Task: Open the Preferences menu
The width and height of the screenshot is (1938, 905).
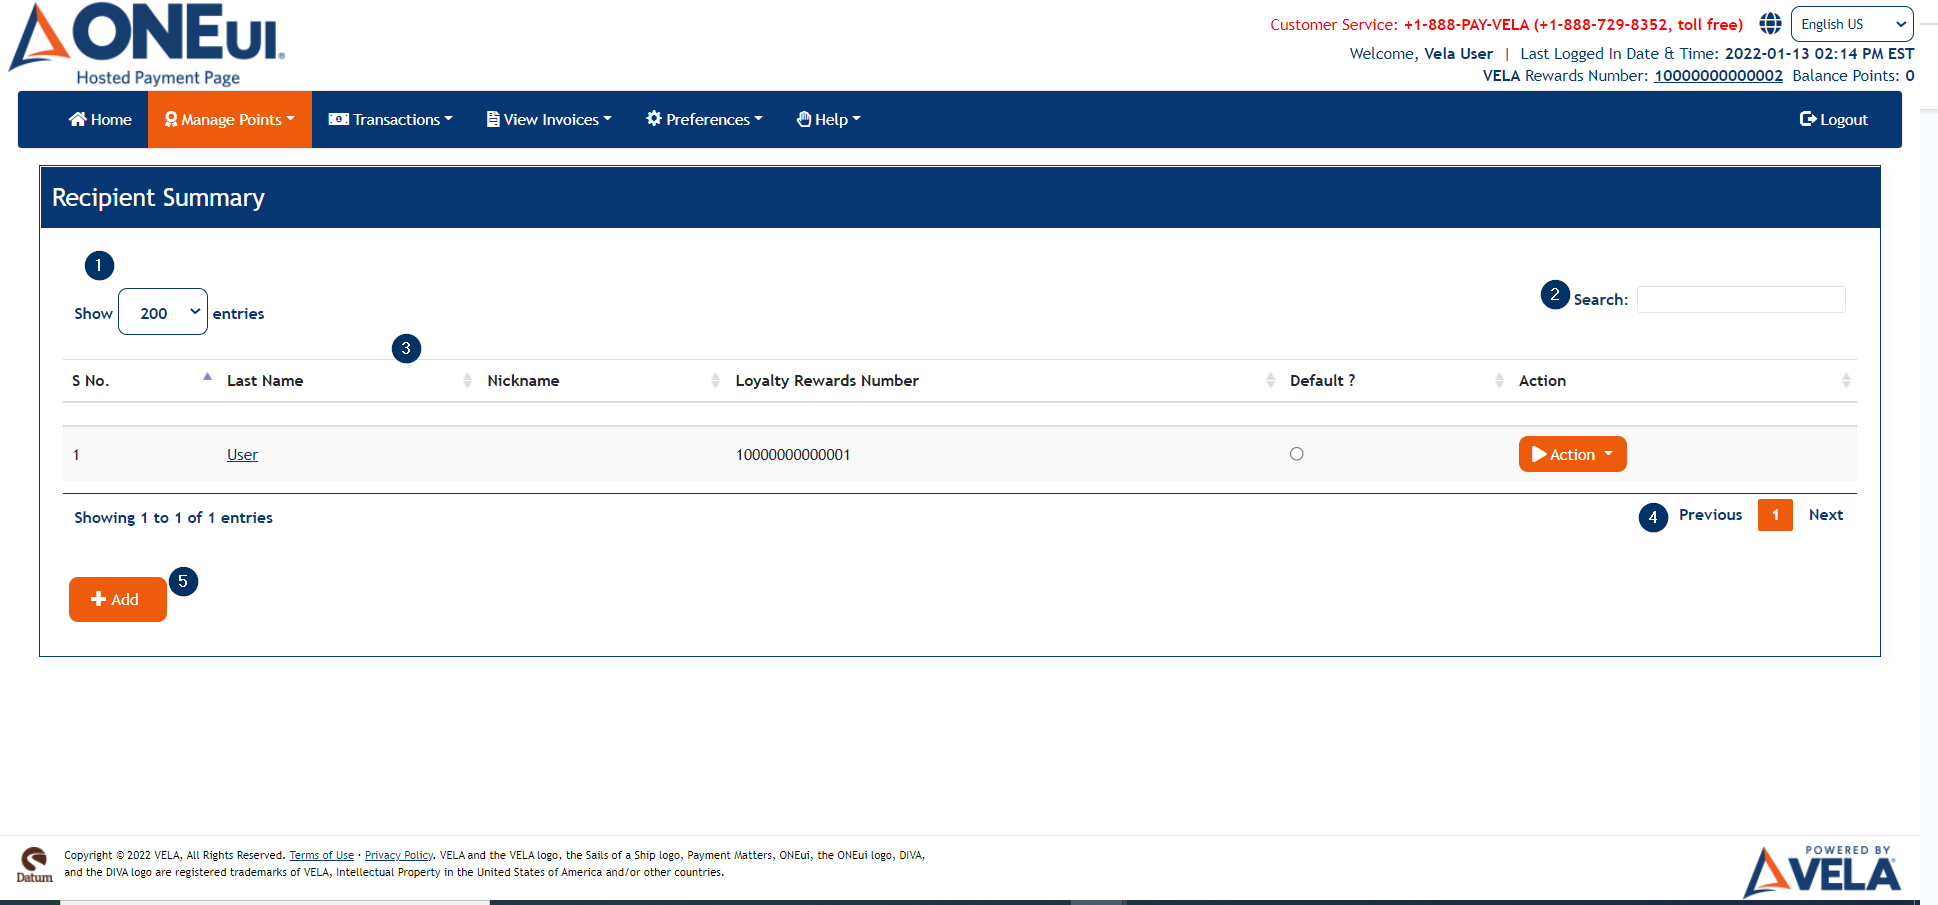Action: point(704,120)
